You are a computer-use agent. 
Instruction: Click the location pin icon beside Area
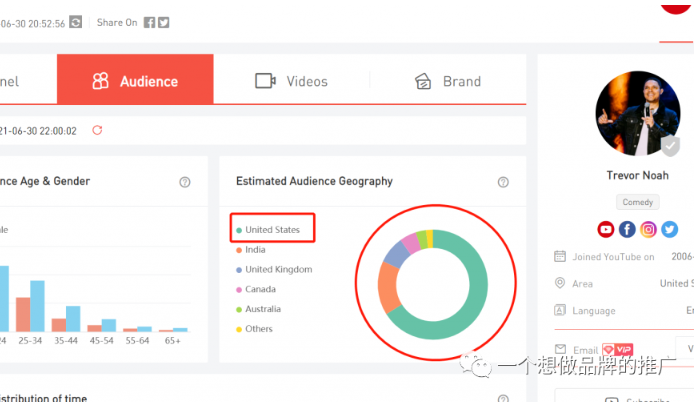(x=560, y=283)
